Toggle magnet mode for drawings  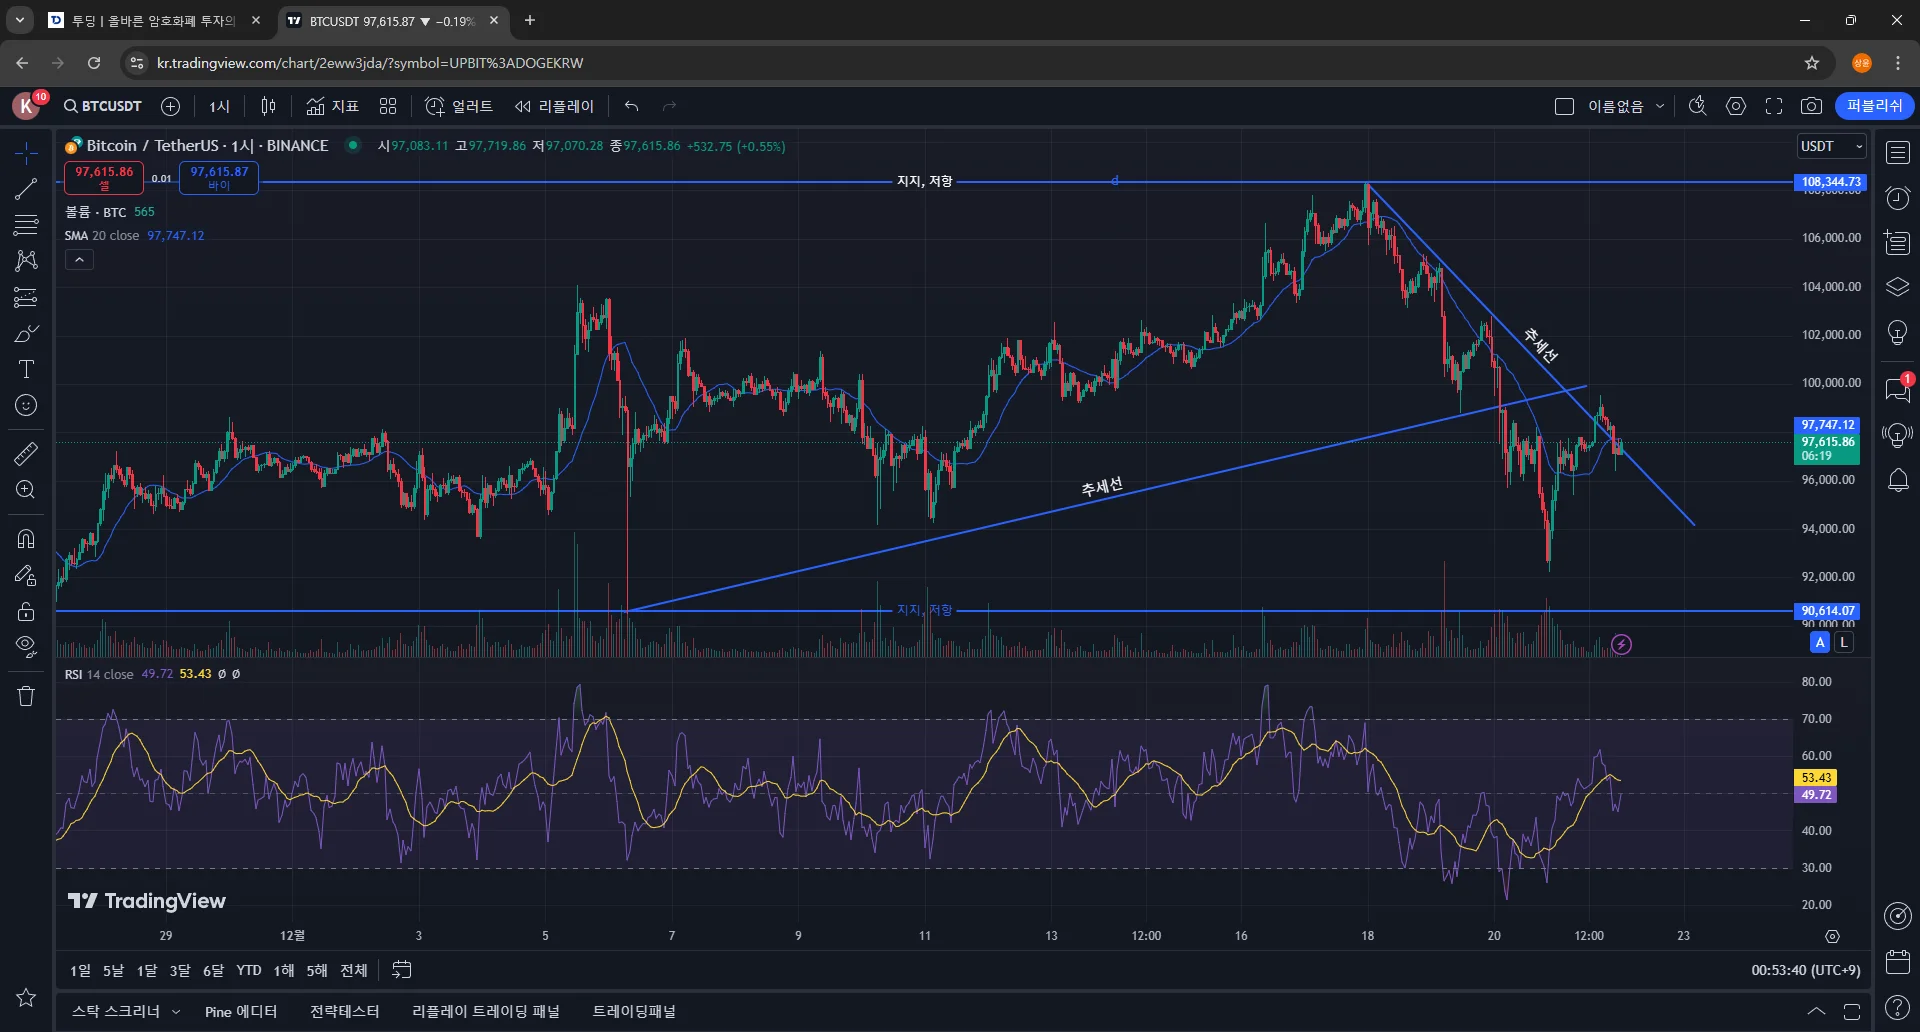tap(26, 539)
